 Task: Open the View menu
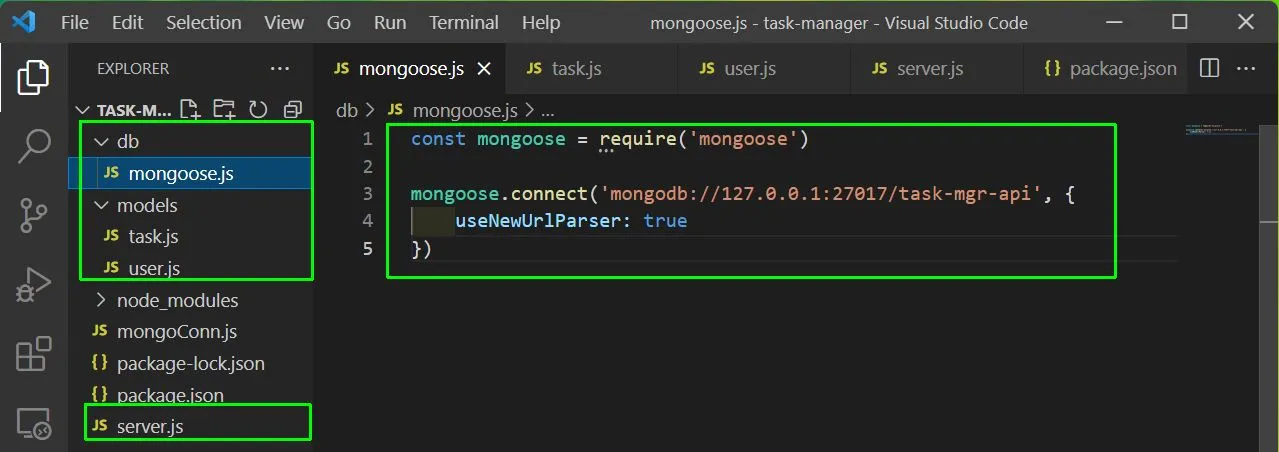coord(284,22)
